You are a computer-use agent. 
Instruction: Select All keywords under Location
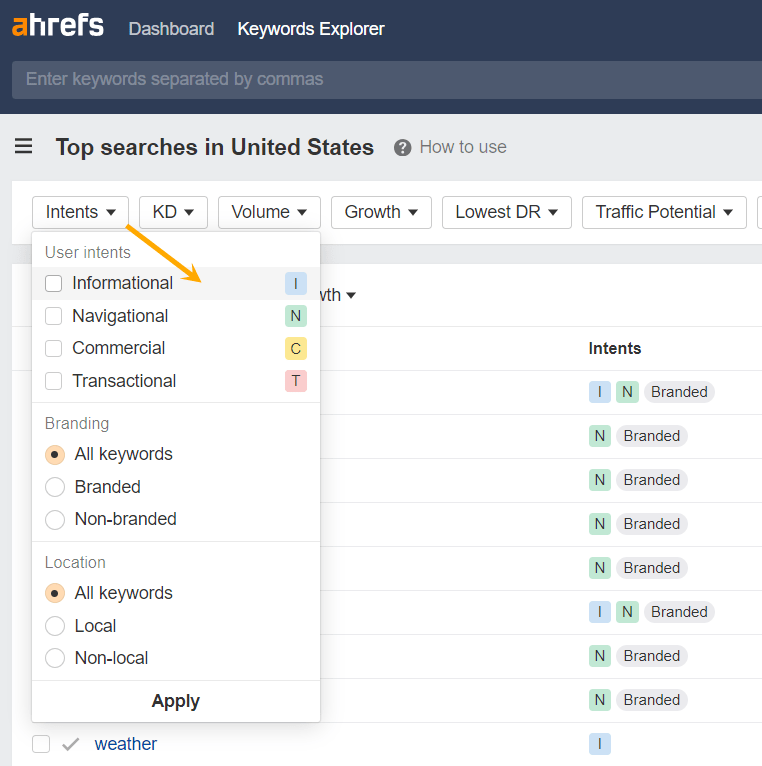pos(55,594)
